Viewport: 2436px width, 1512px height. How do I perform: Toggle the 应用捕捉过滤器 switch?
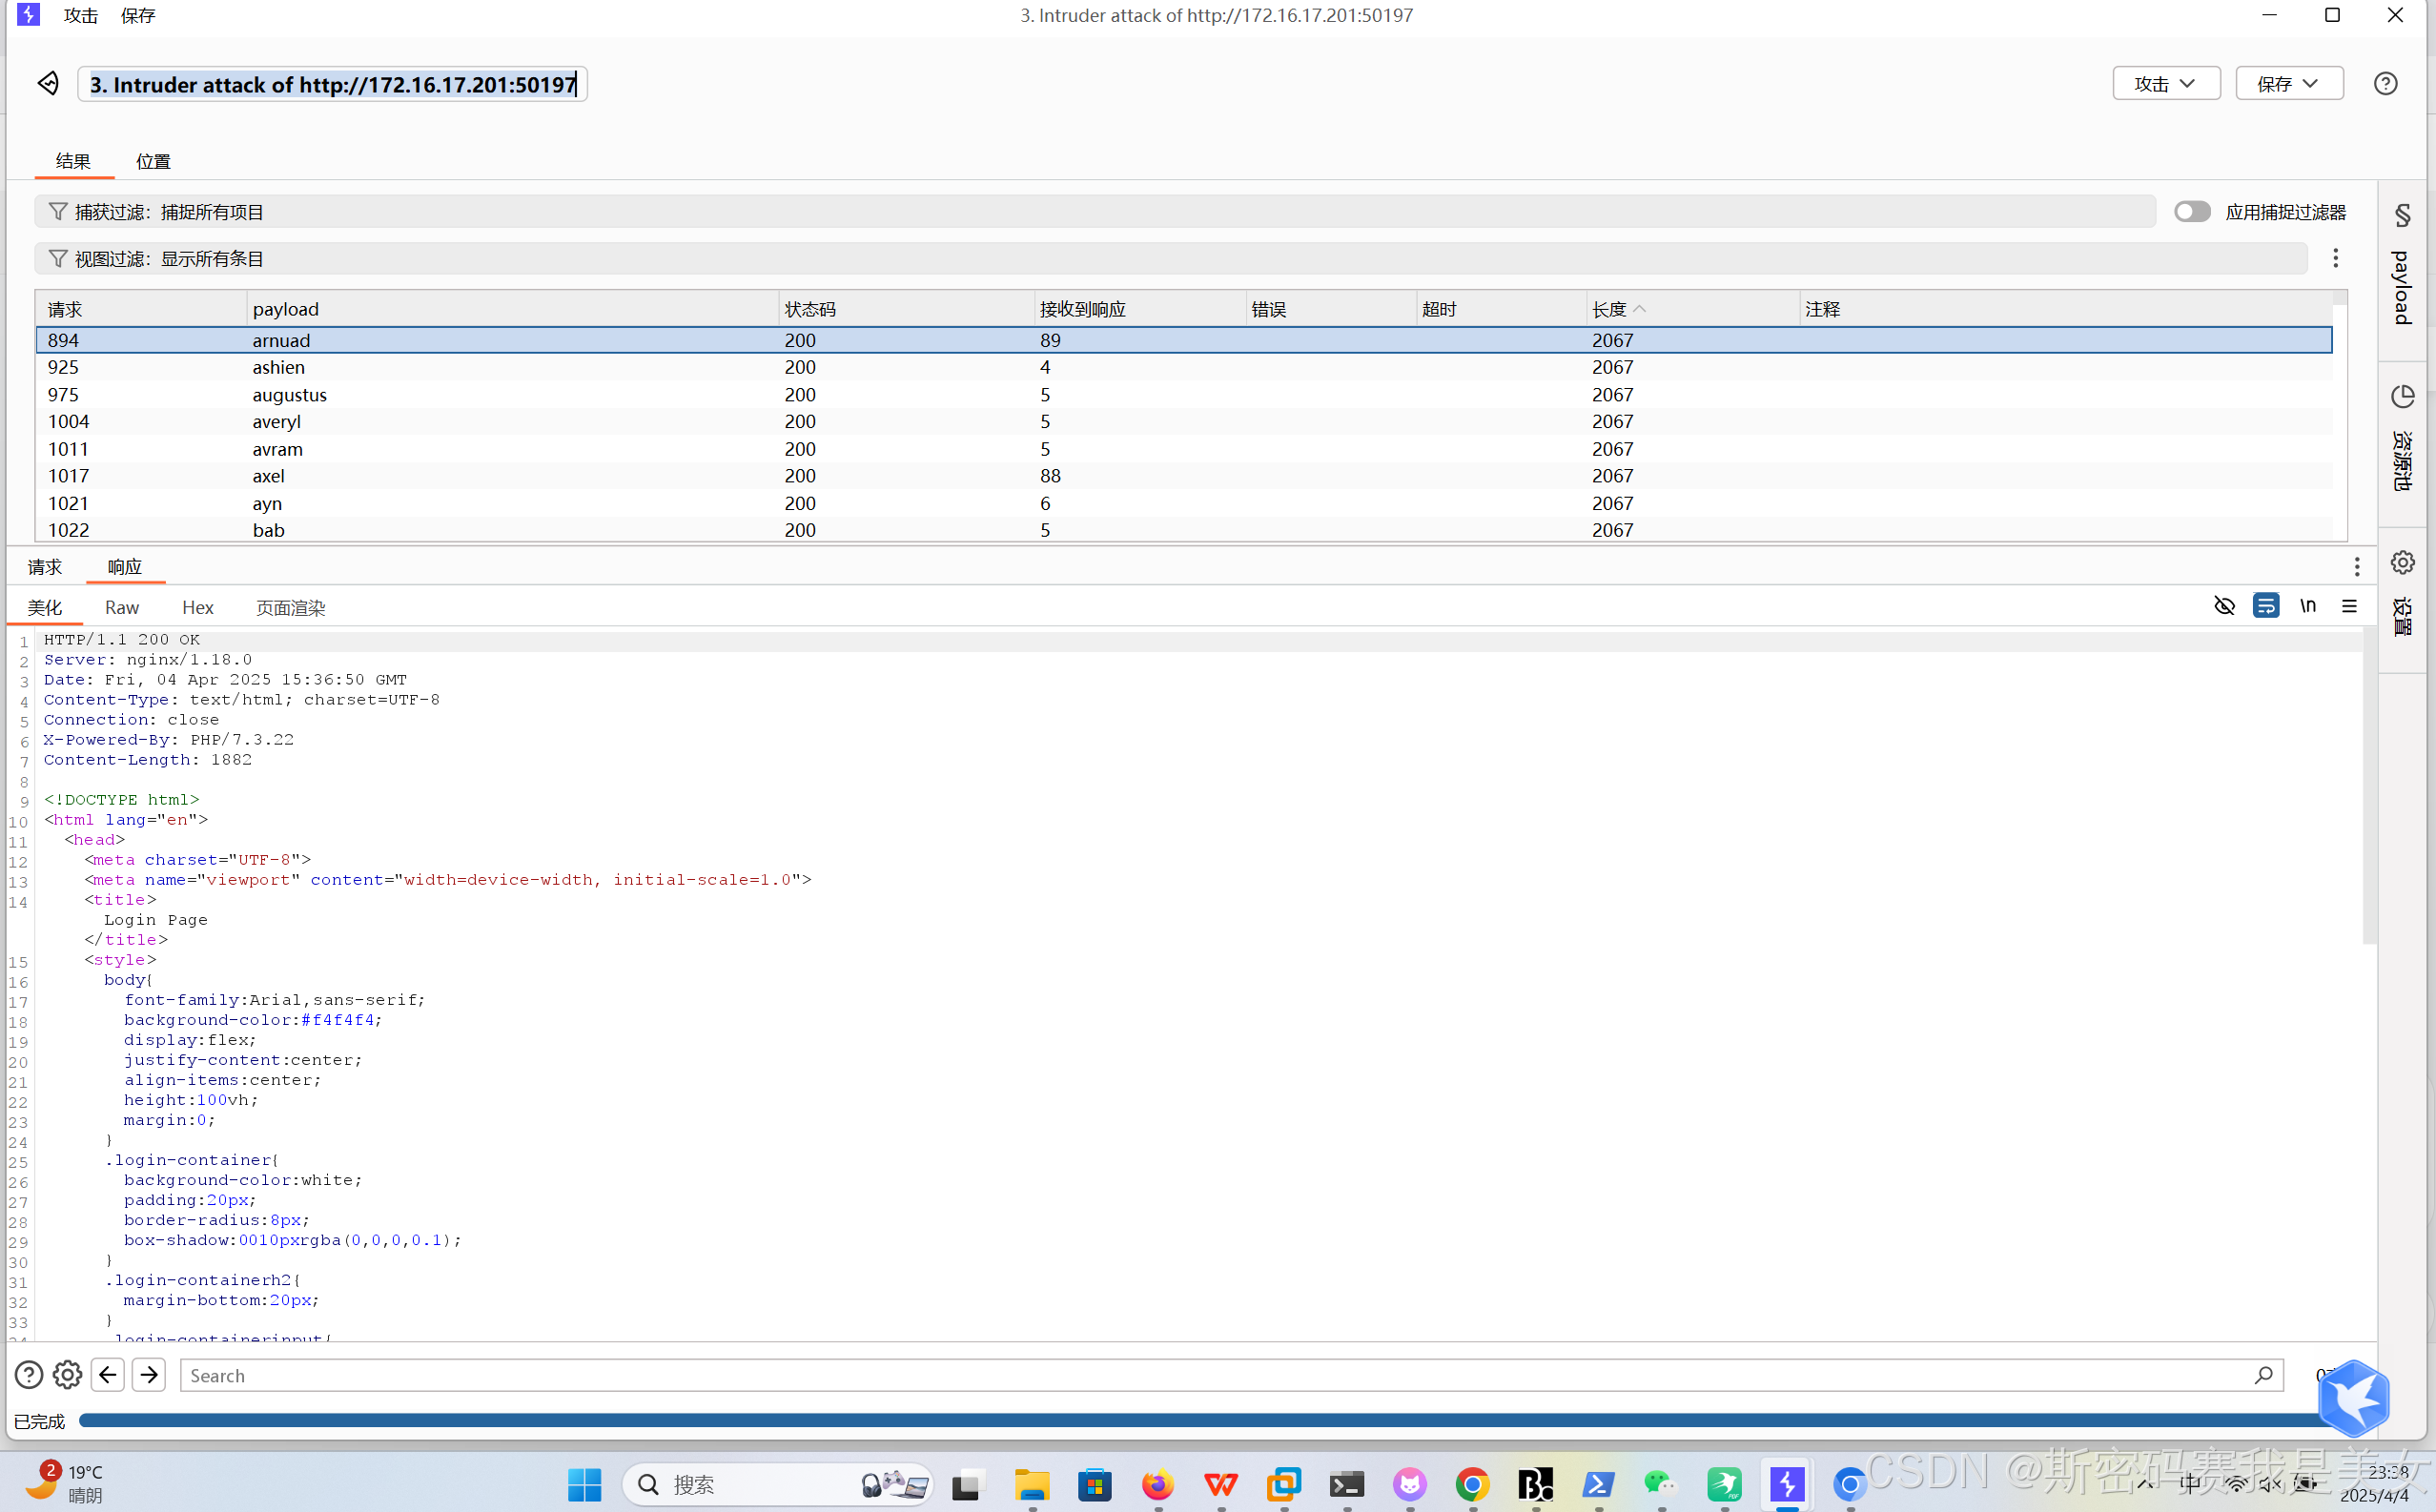(x=2191, y=212)
